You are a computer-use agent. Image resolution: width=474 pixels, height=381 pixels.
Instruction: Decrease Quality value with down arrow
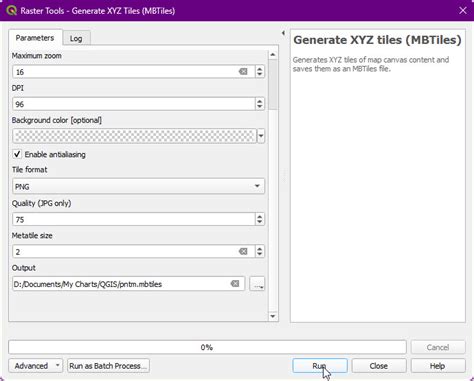260,223
